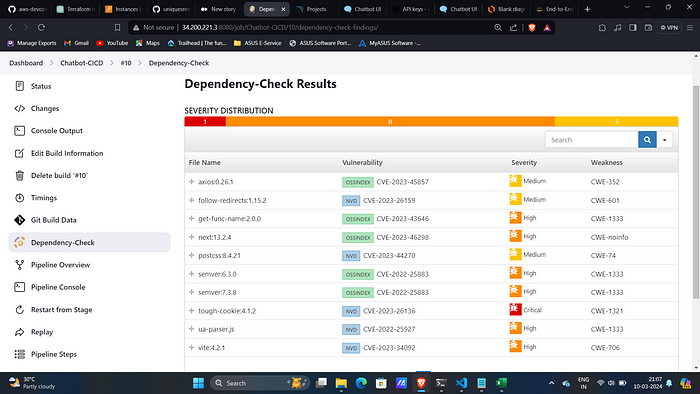Click the Delete build '#10' trash icon

[19, 175]
